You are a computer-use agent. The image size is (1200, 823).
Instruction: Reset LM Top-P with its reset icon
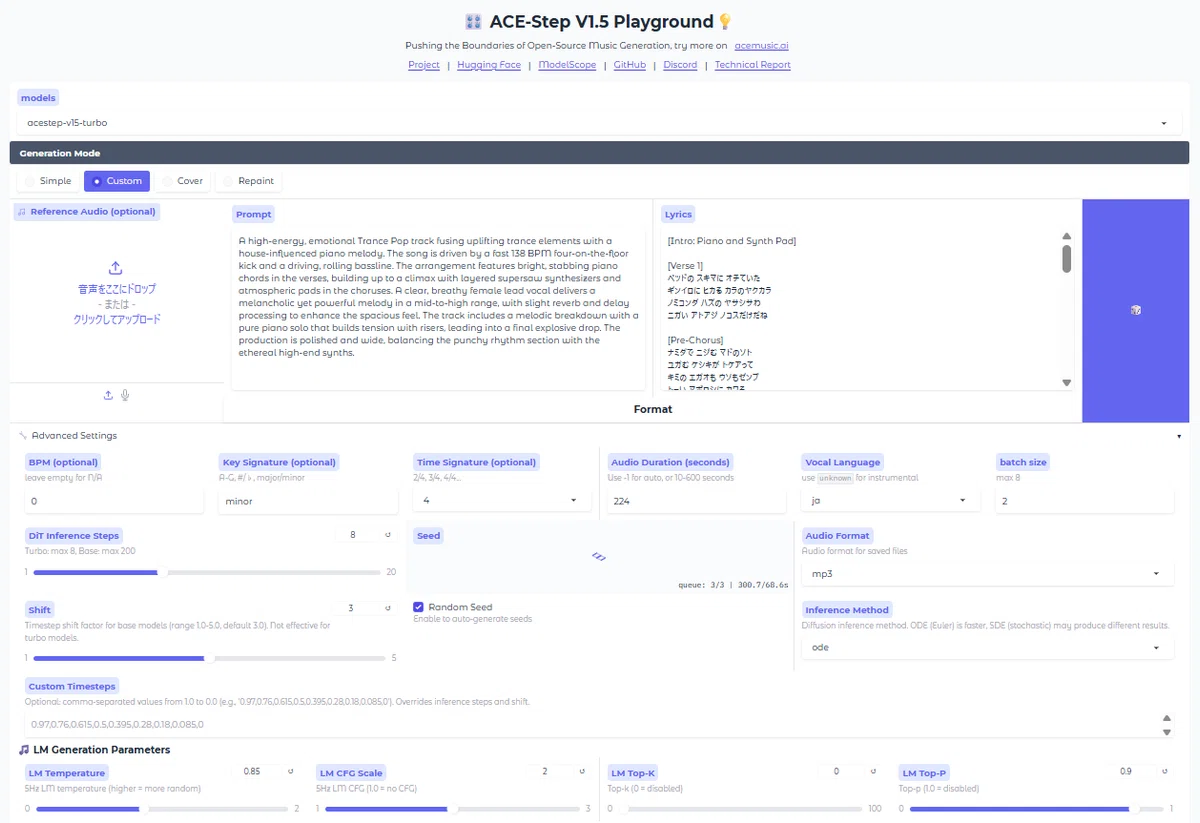[x=1165, y=771]
